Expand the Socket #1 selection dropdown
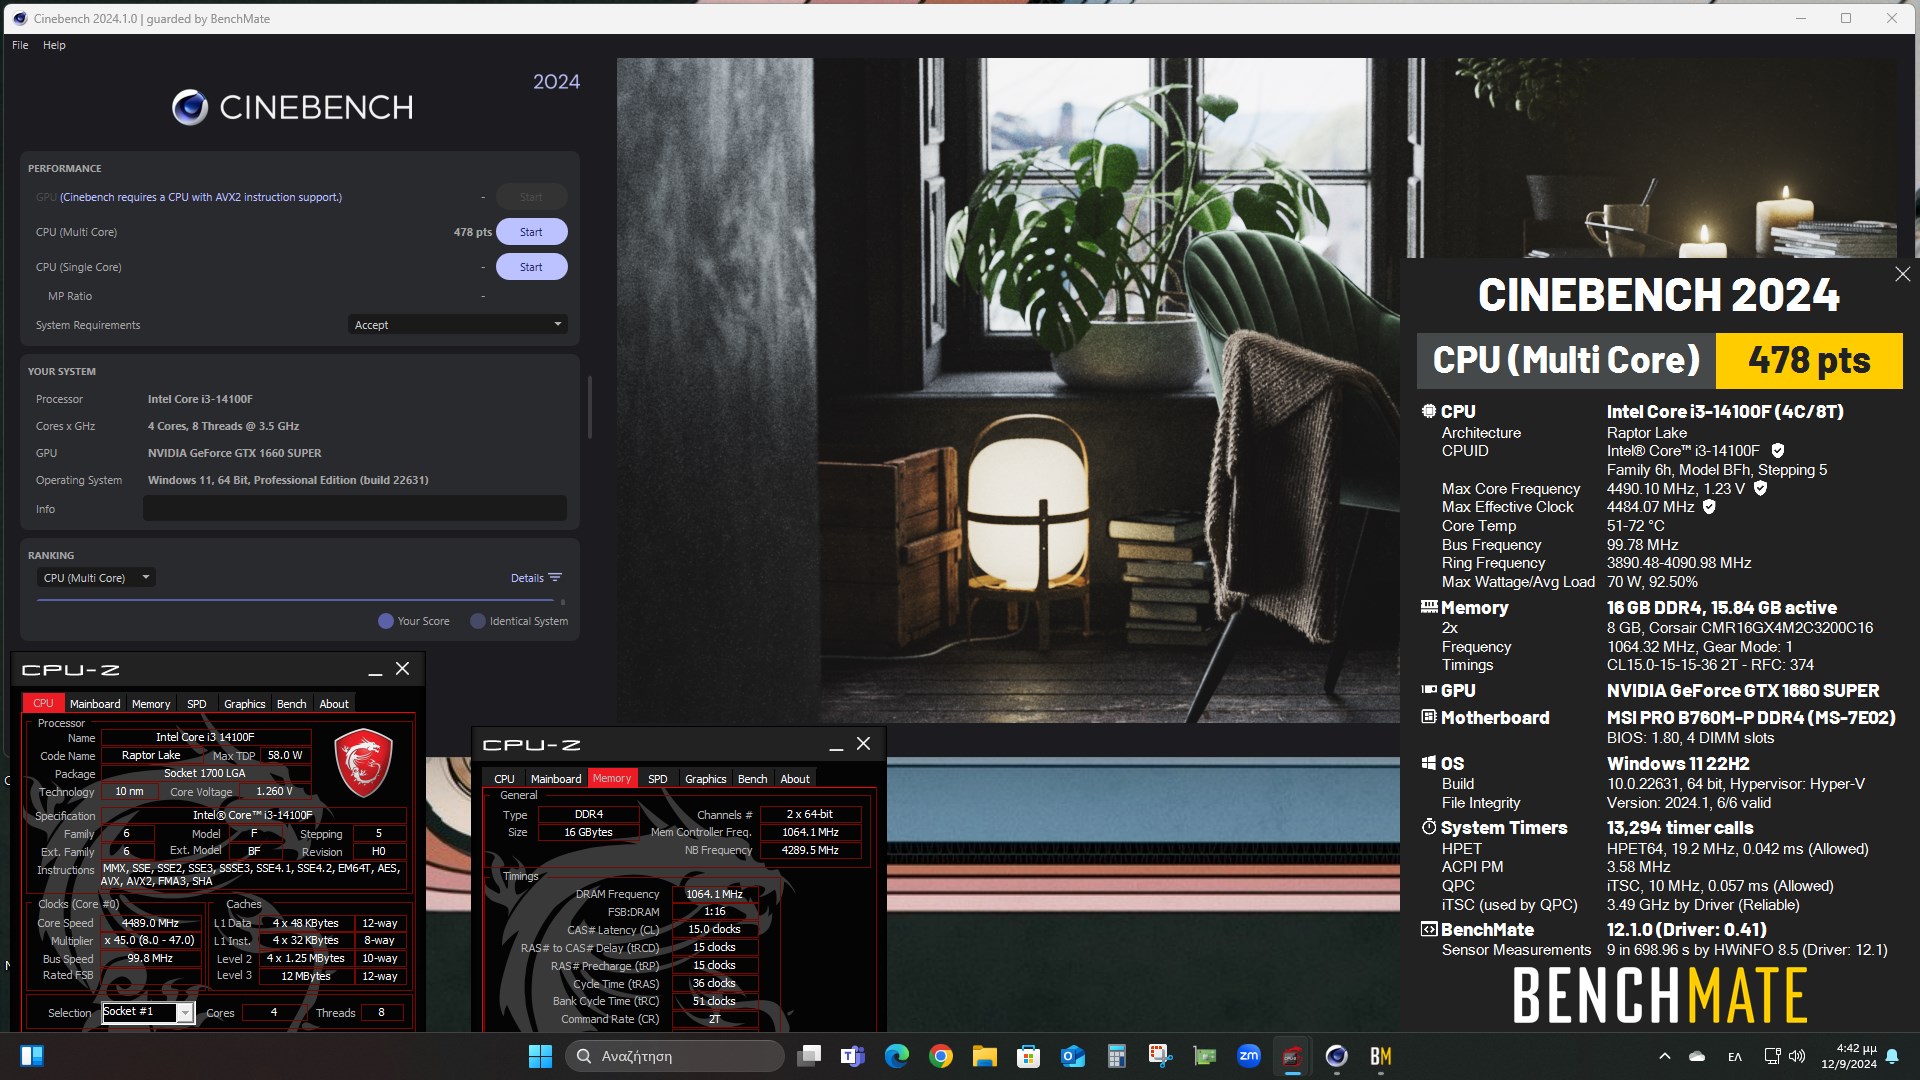The width and height of the screenshot is (1920, 1080). pos(185,1013)
